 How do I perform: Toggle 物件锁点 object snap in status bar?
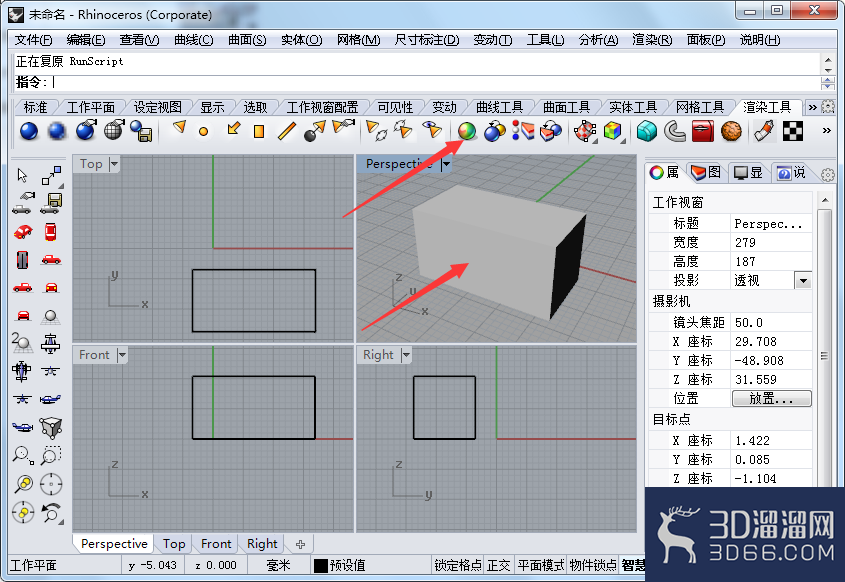[593, 565]
